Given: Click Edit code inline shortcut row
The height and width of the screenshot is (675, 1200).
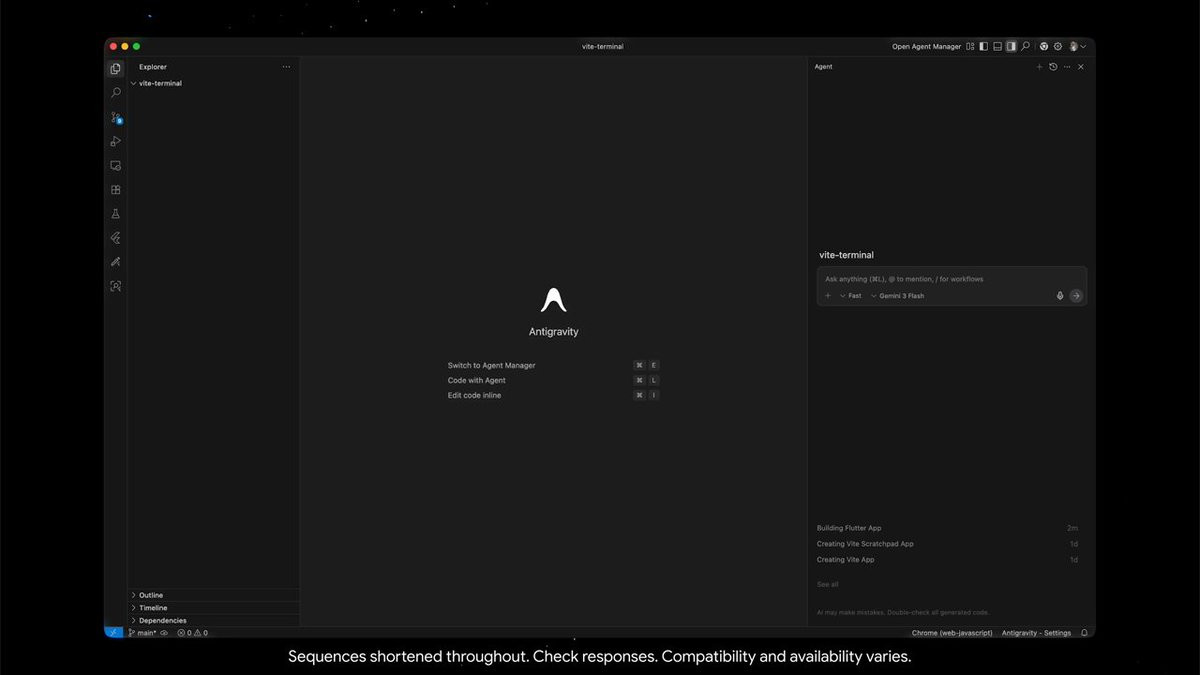Looking at the screenshot, I should click(x=553, y=395).
